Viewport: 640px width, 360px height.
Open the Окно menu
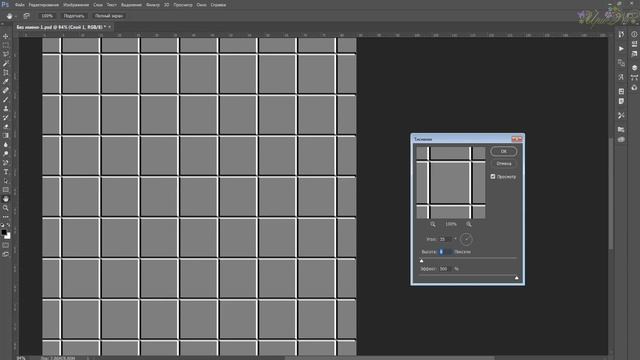(201, 5)
